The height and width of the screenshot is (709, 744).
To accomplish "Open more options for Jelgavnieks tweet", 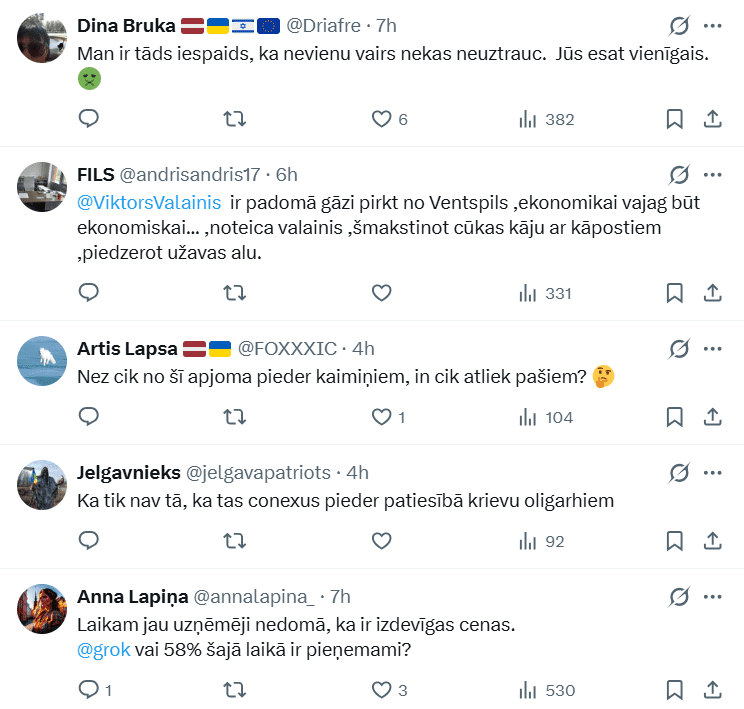I will pyautogui.click(x=713, y=472).
